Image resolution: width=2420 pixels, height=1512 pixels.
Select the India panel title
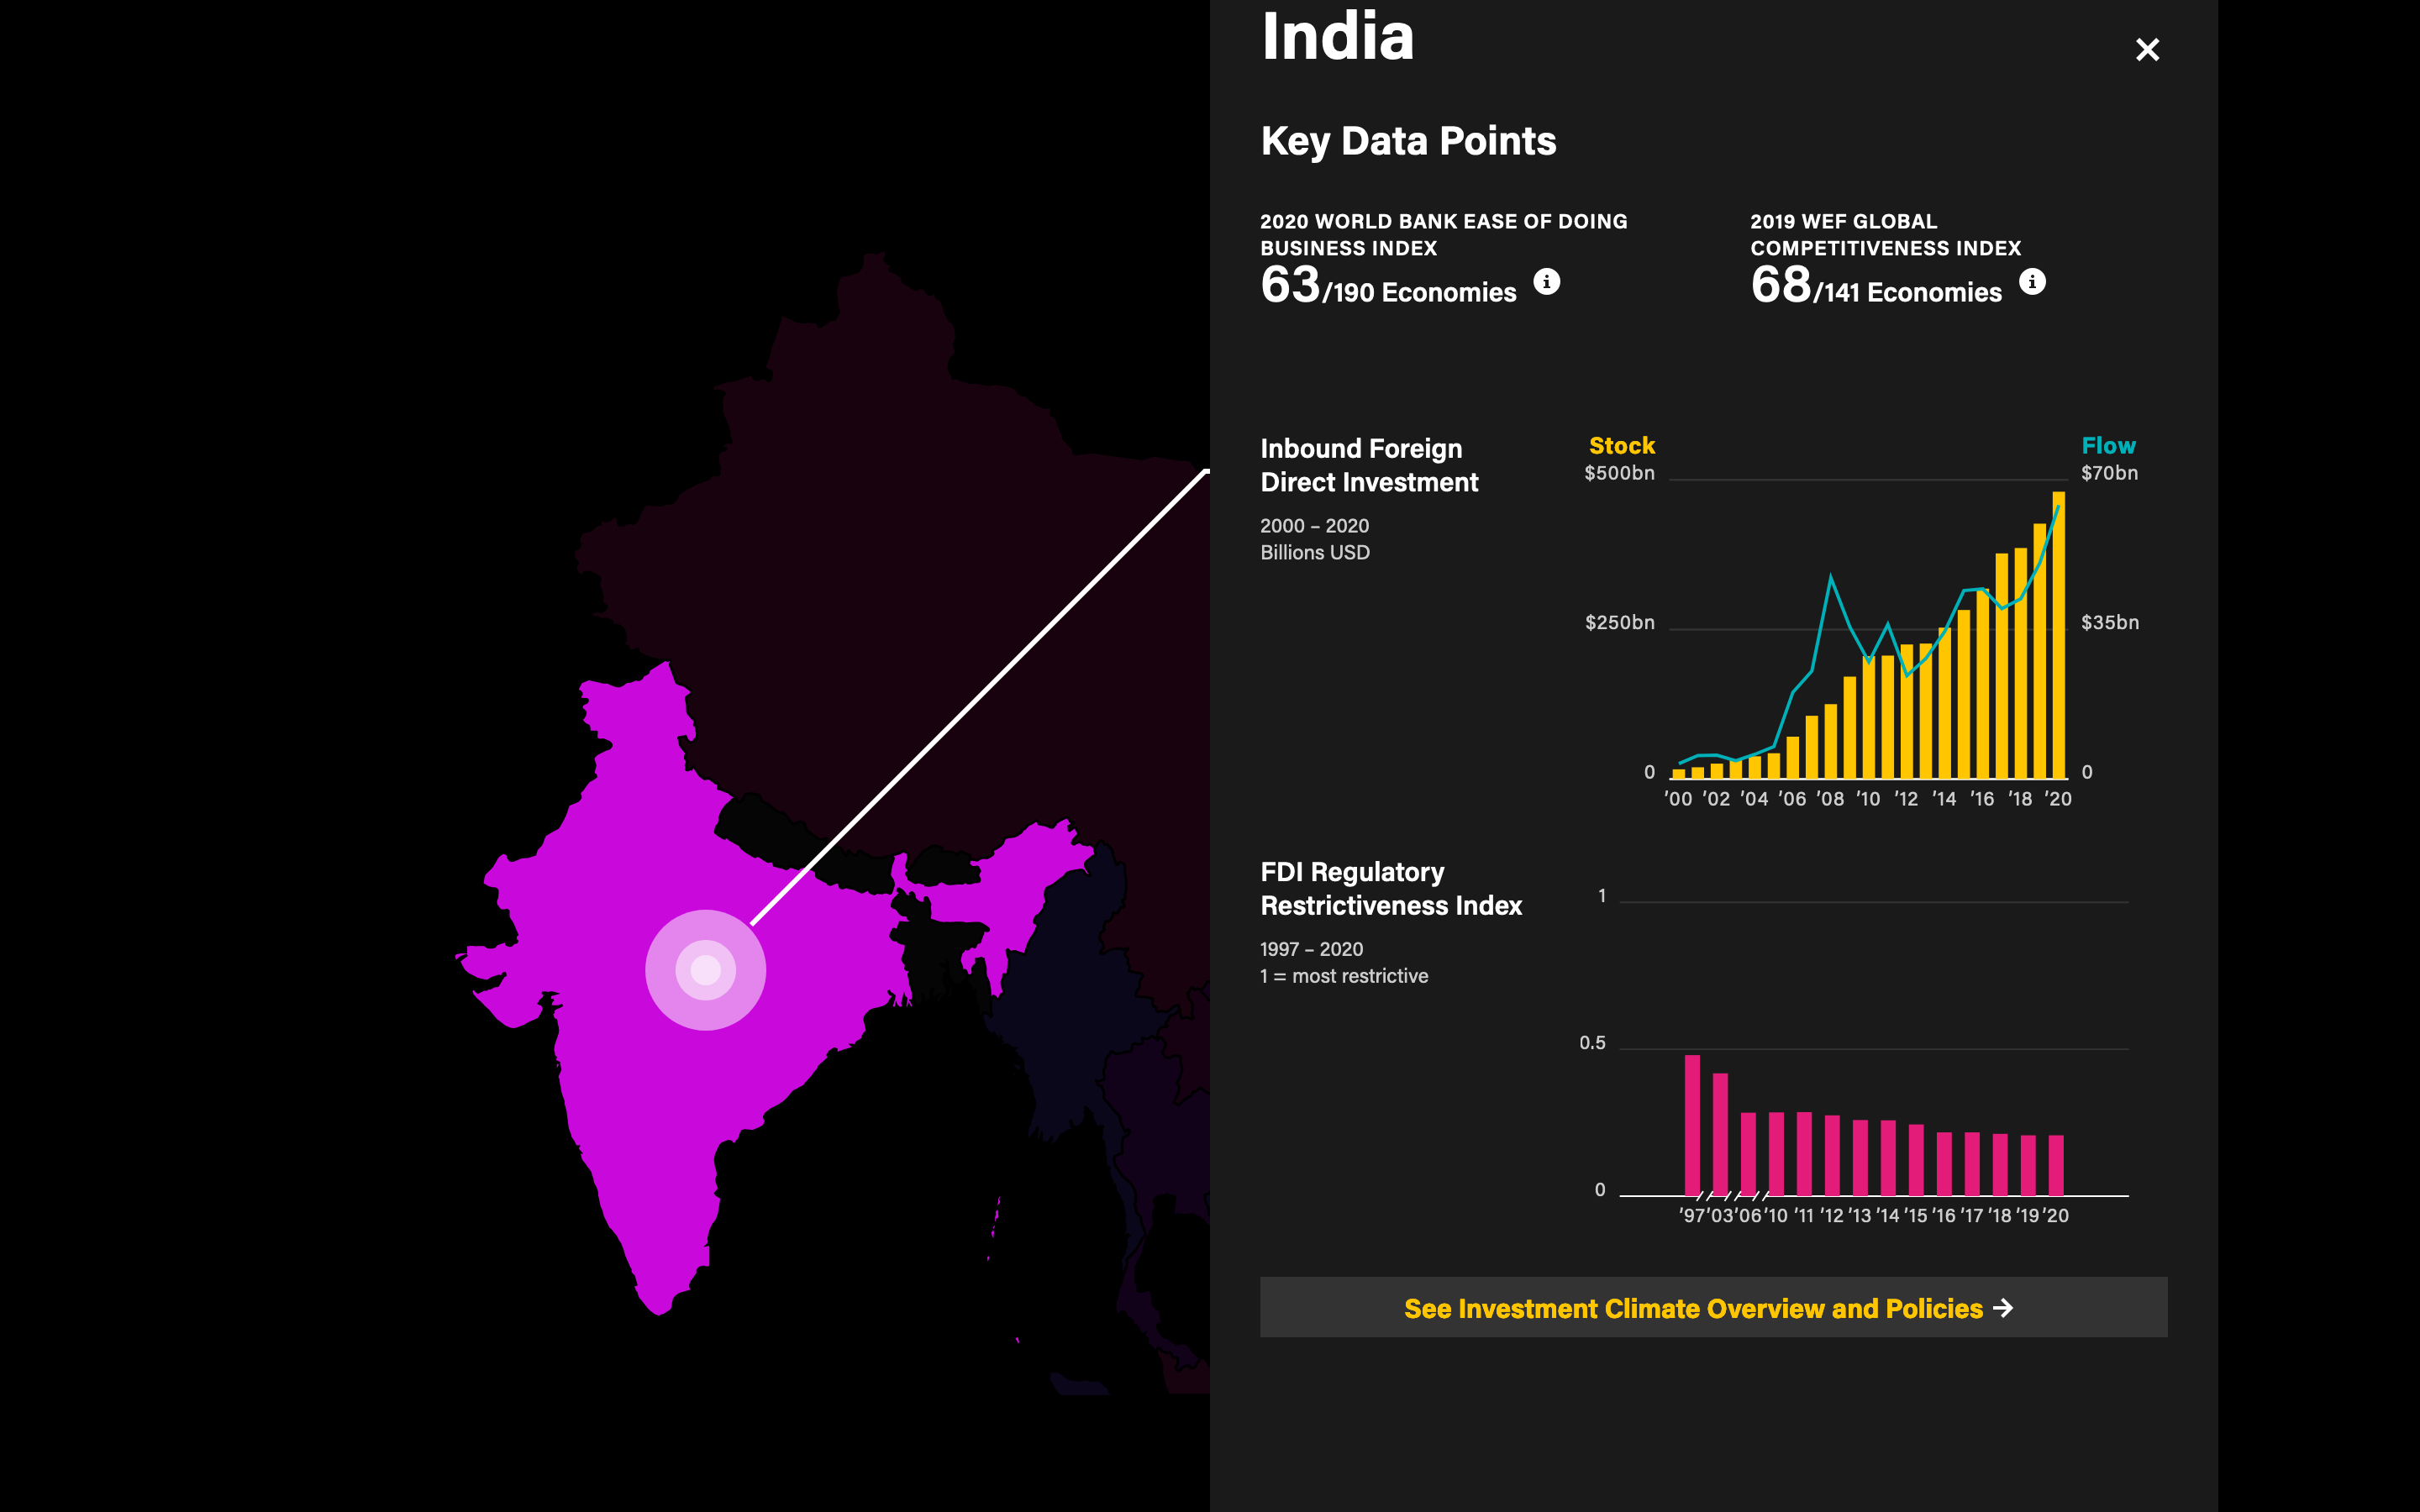[1337, 38]
